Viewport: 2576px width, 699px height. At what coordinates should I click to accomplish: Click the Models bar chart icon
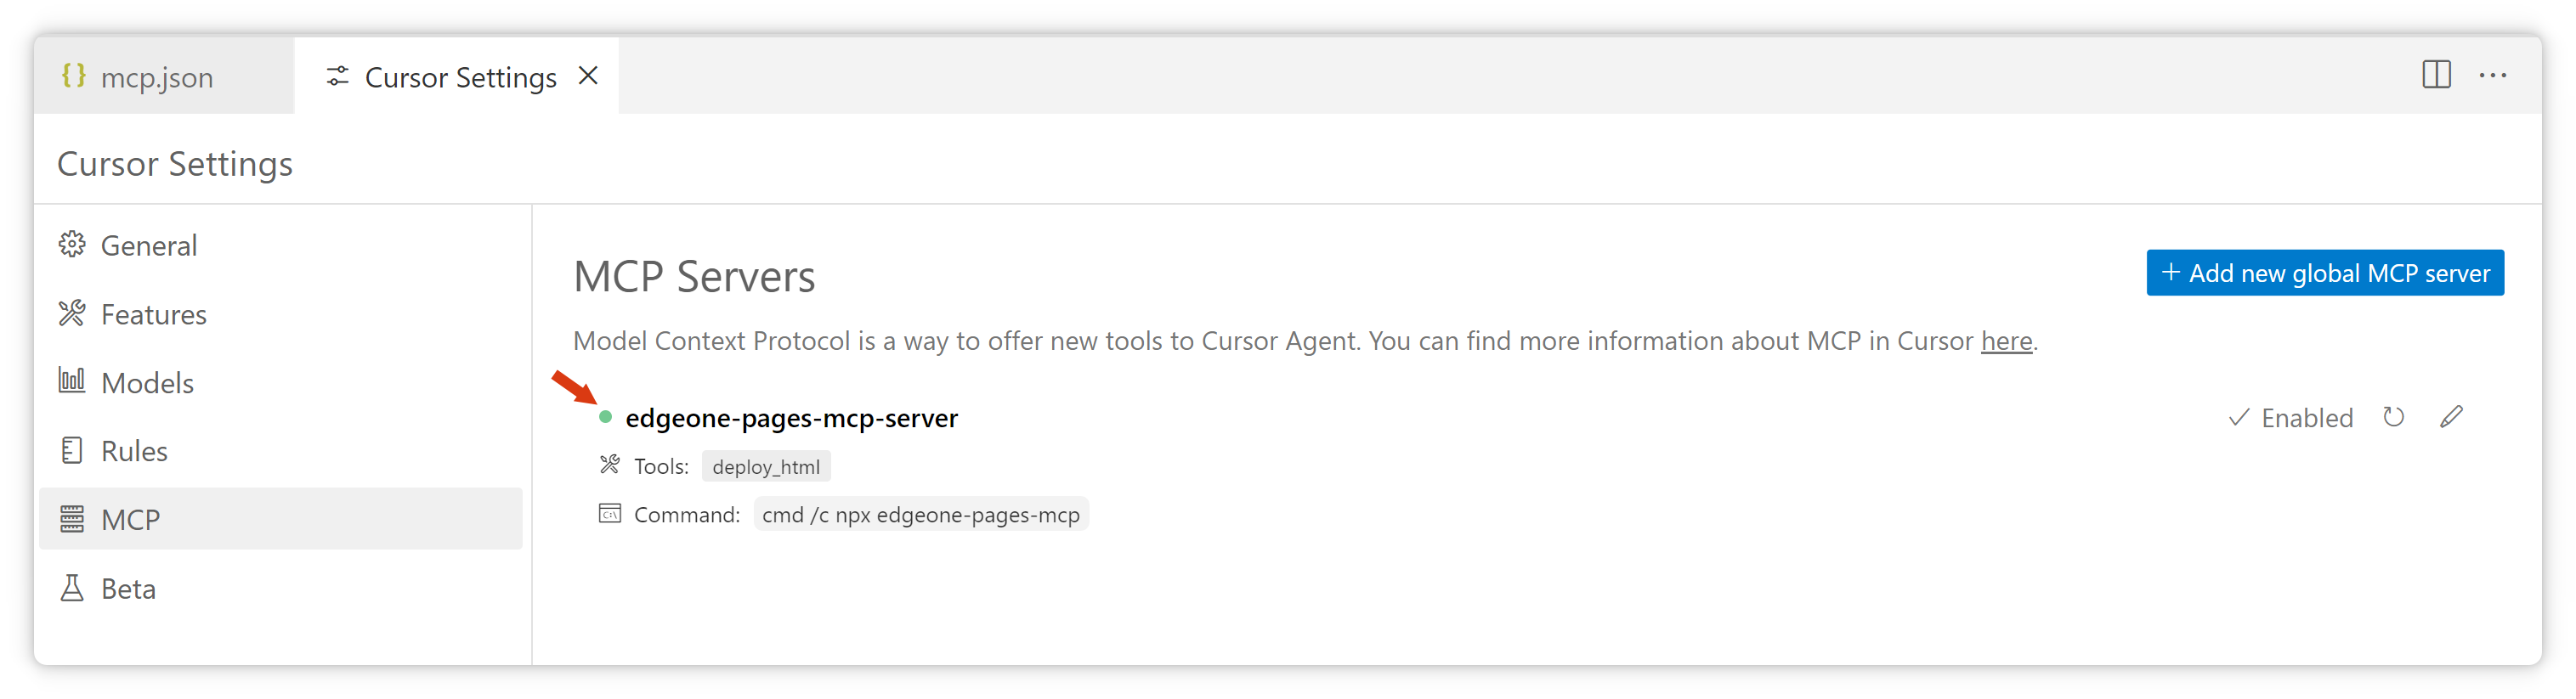[72, 381]
